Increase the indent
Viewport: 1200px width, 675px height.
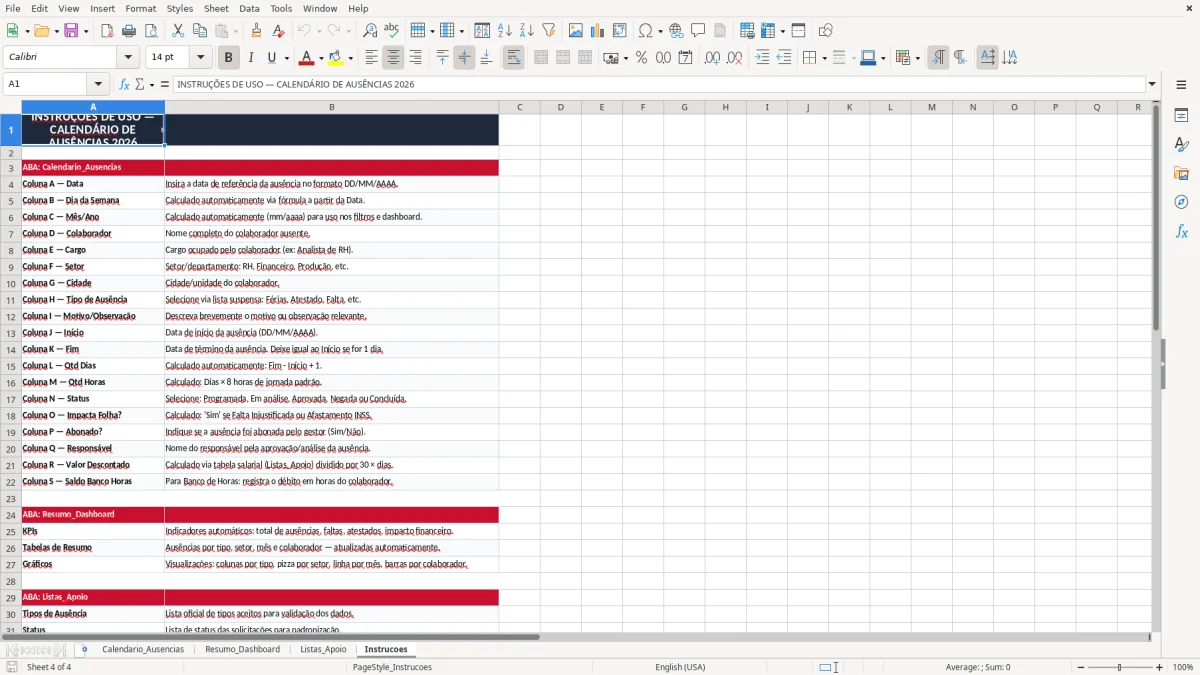762,58
